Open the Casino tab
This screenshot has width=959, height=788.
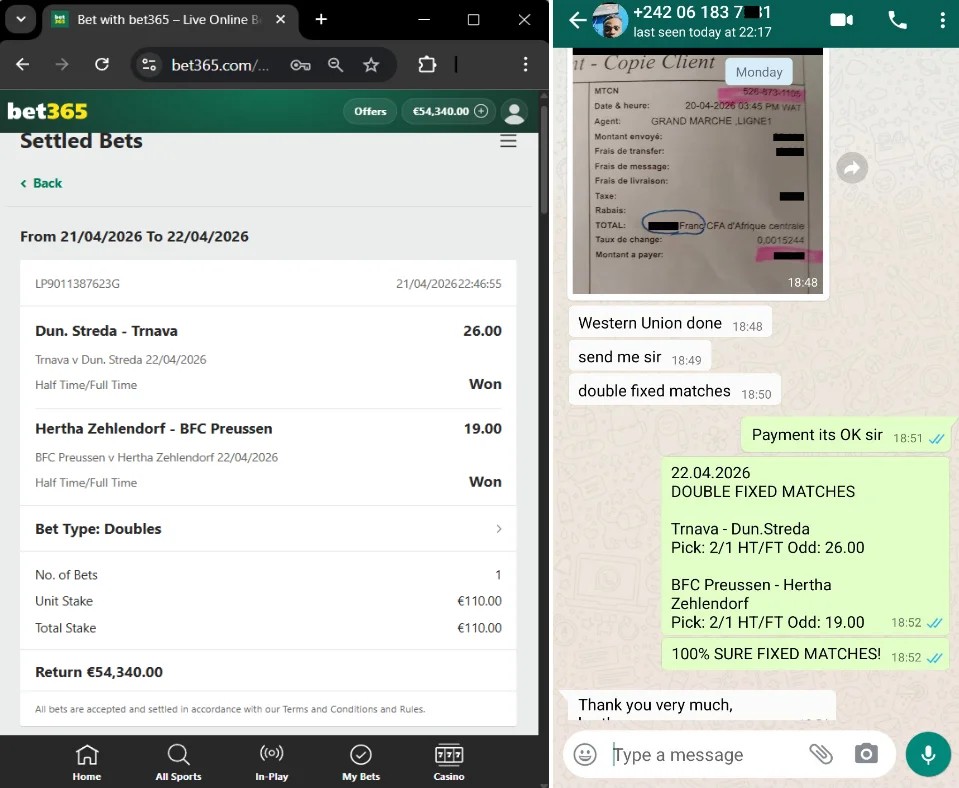tap(449, 762)
